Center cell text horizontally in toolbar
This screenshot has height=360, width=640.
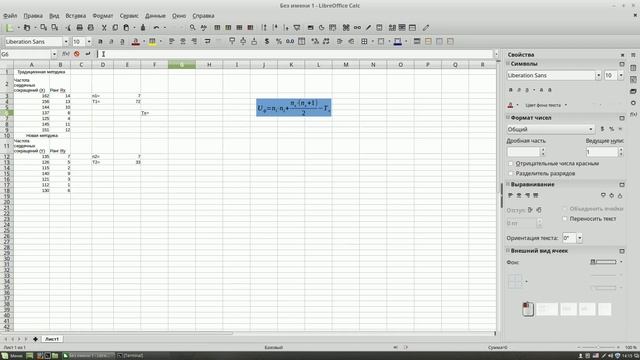(x=183, y=42)
